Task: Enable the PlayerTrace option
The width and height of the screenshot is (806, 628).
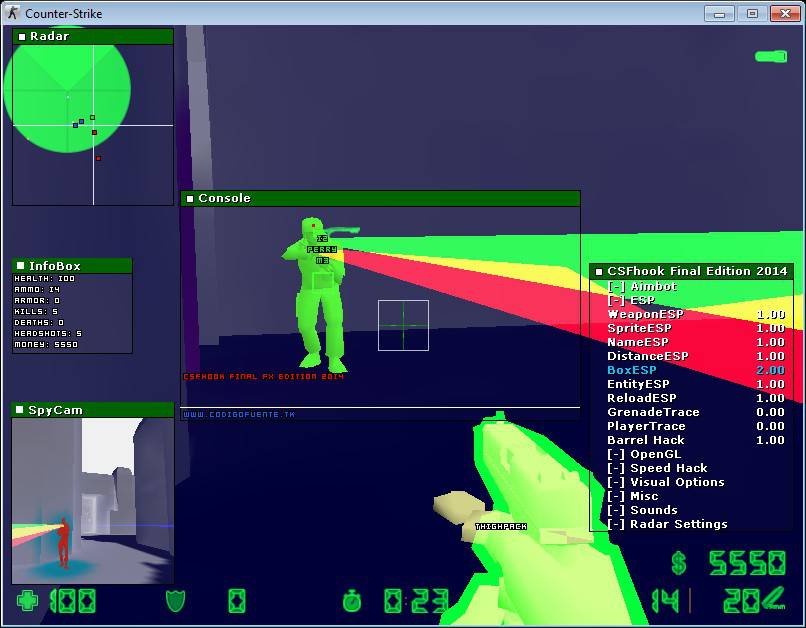Action: click(x=646, y=426)
